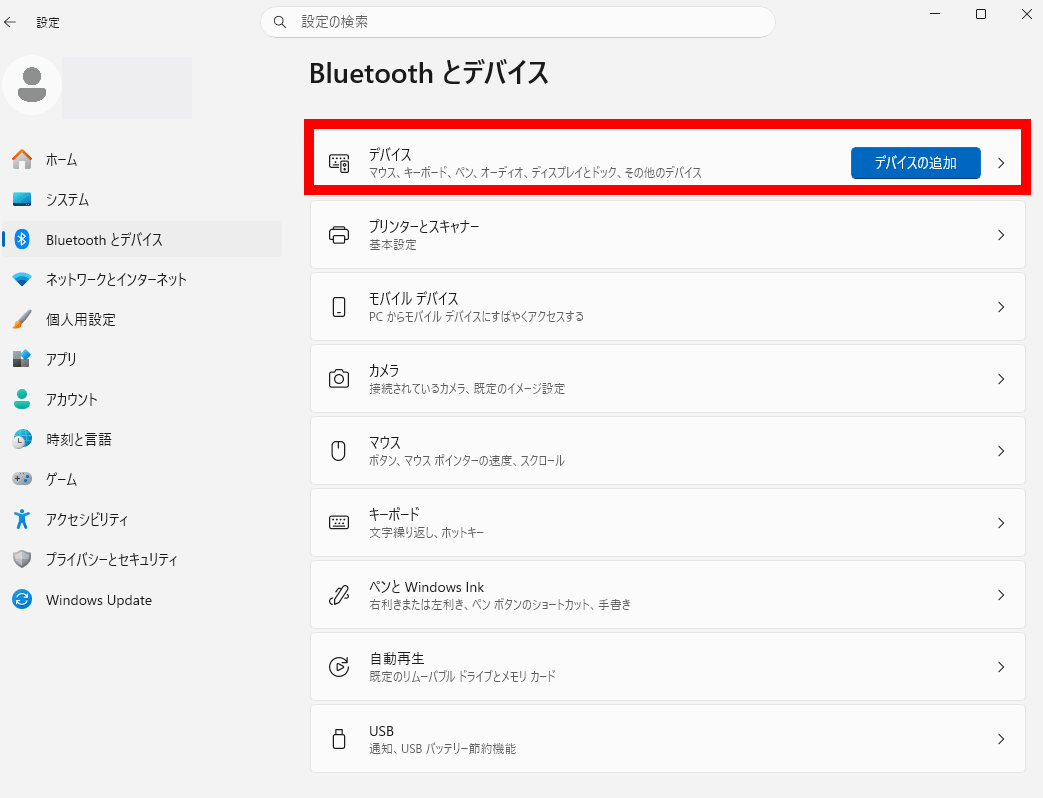This screenshot has height=798, width=1043.
Task: Open USB settings via its chevron
Action: (1001, 739)
